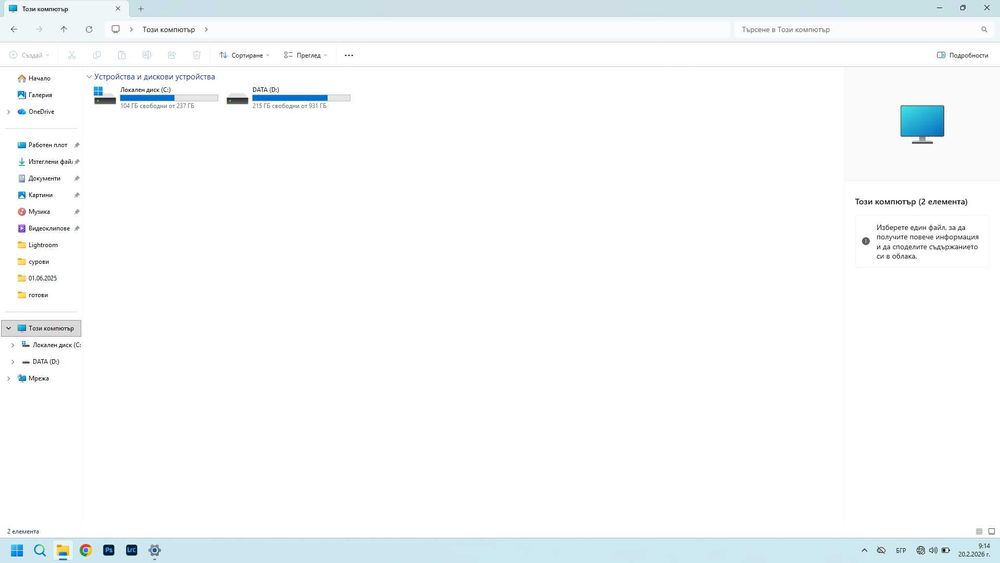Open the clock and date flyout
1000x563 pixels.
[974, 550]
